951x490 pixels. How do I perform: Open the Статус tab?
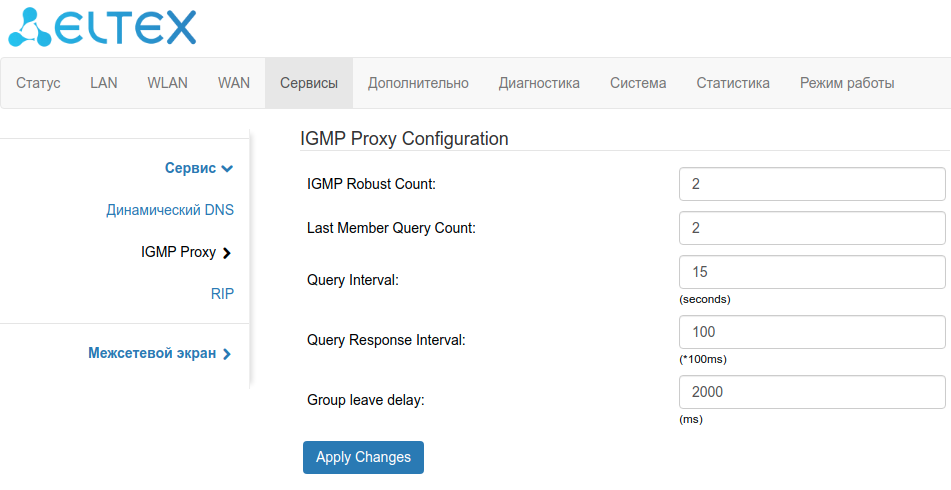coord(39,83)
